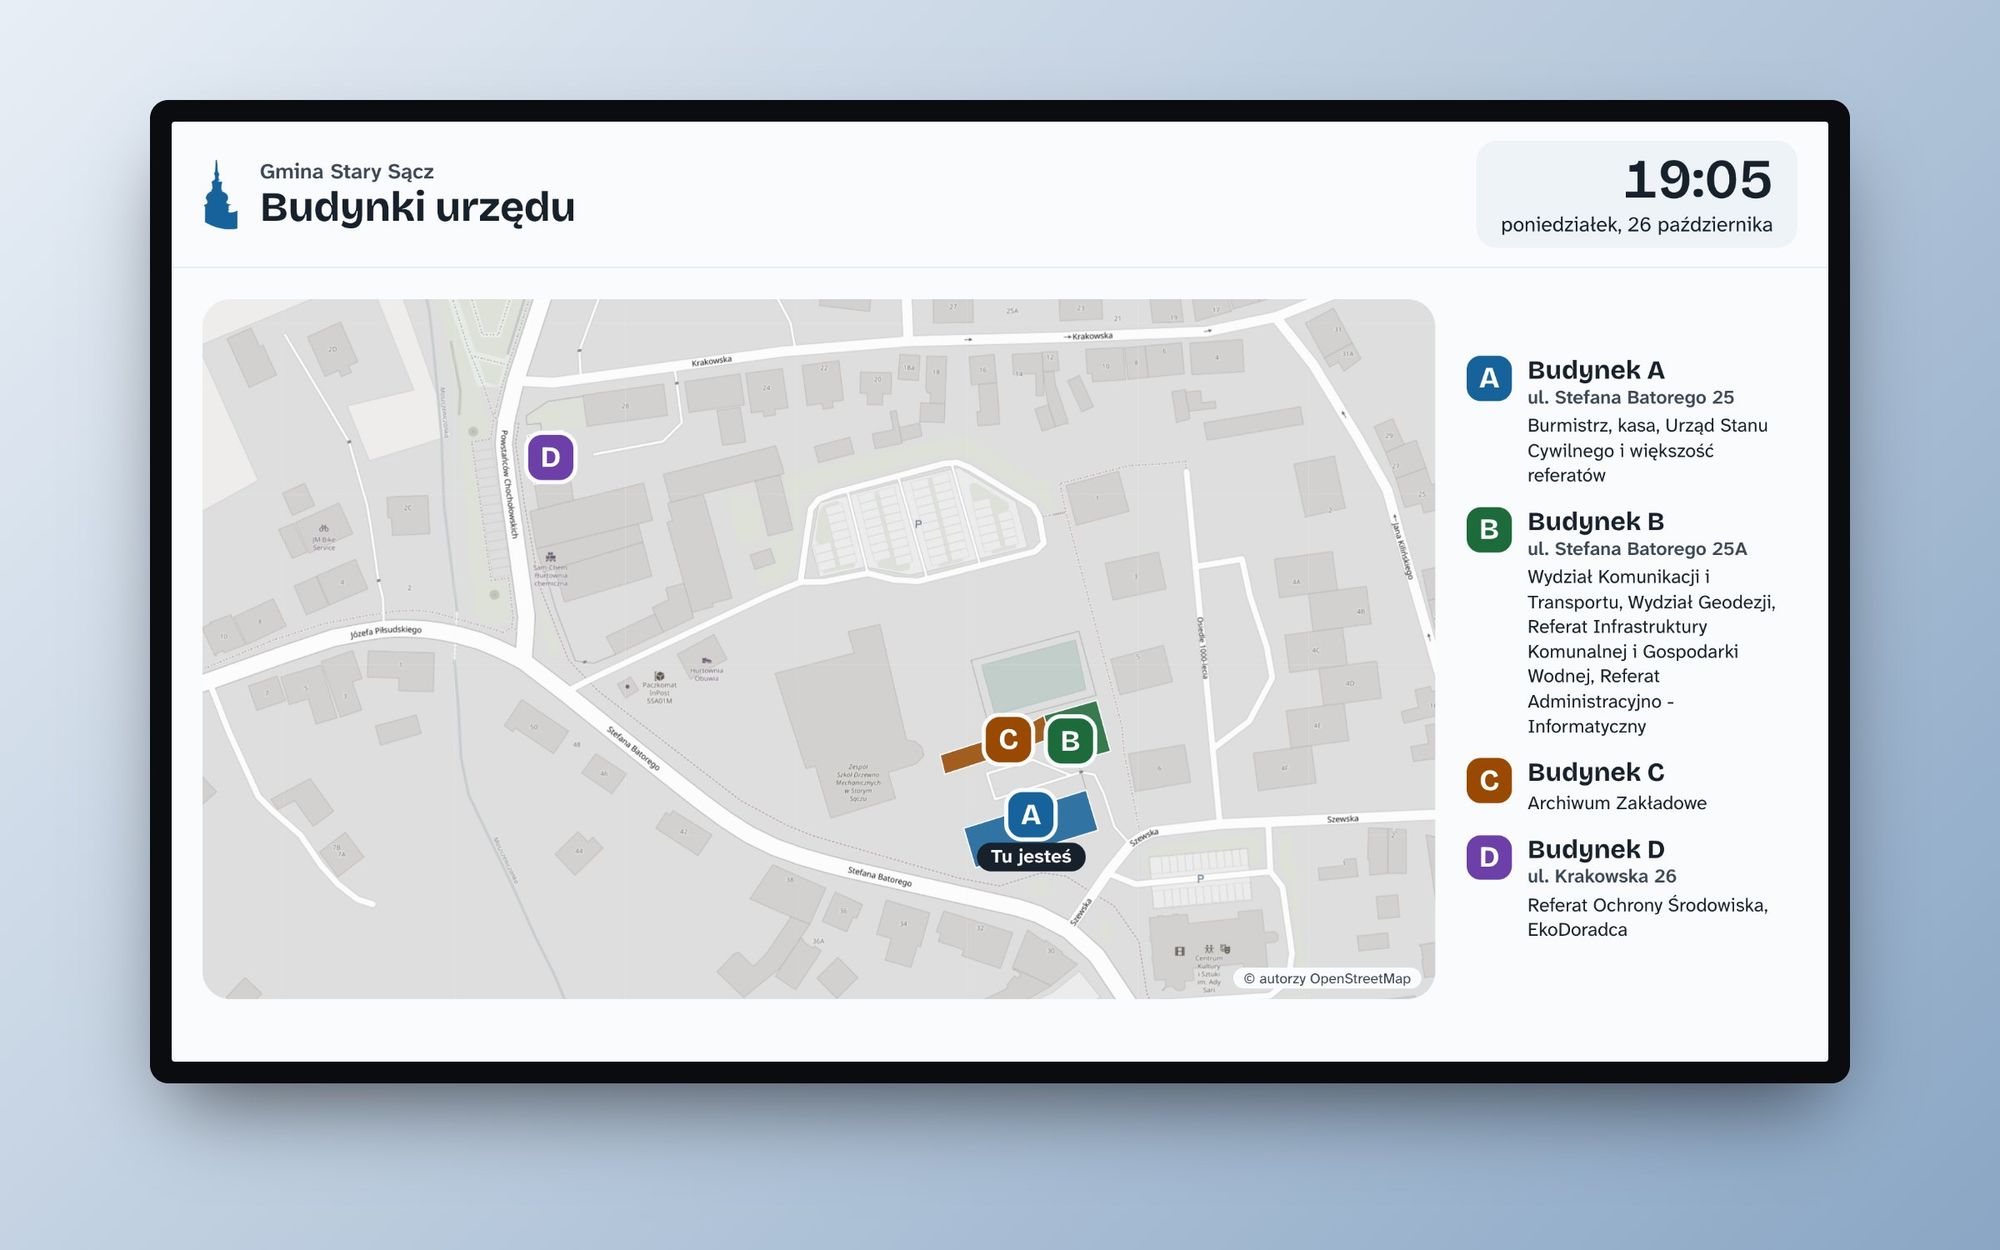Screen dimensions: 2000x1250
Task: Click the purple D badge in the legend
Action: (x=1489, y=857)
